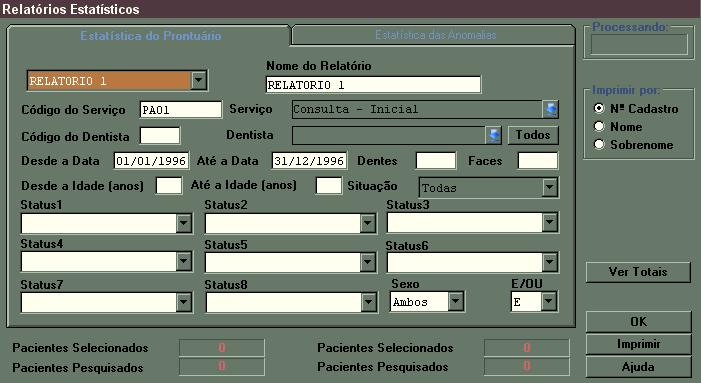Click the Imprimir button

(638, 344)
